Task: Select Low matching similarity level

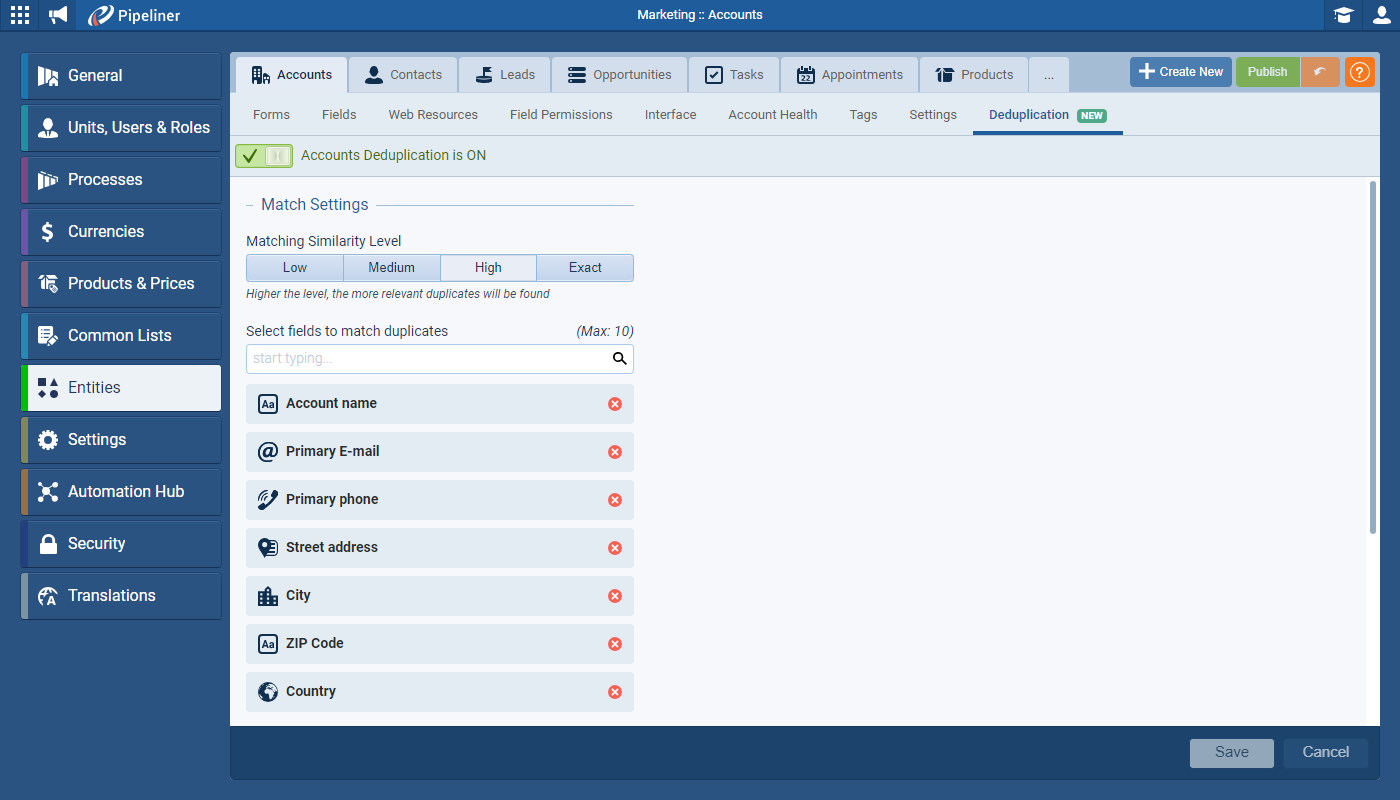Action: pos(295,268)
